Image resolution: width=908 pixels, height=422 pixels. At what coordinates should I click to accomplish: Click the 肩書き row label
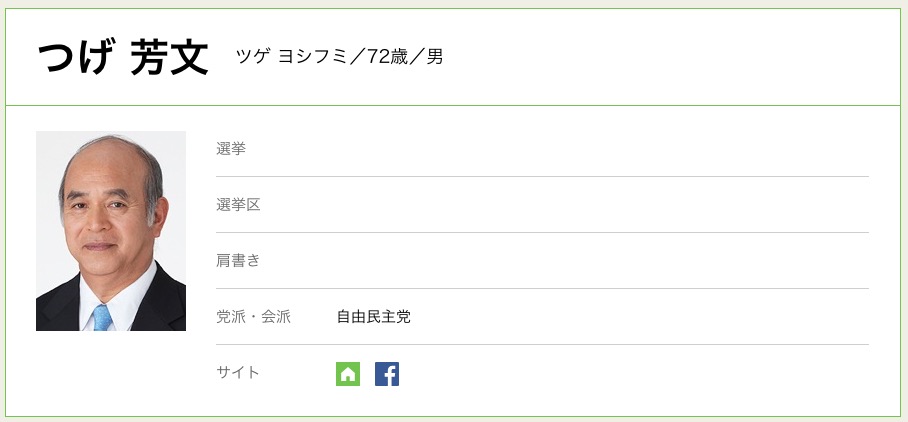tap(238, 261)
